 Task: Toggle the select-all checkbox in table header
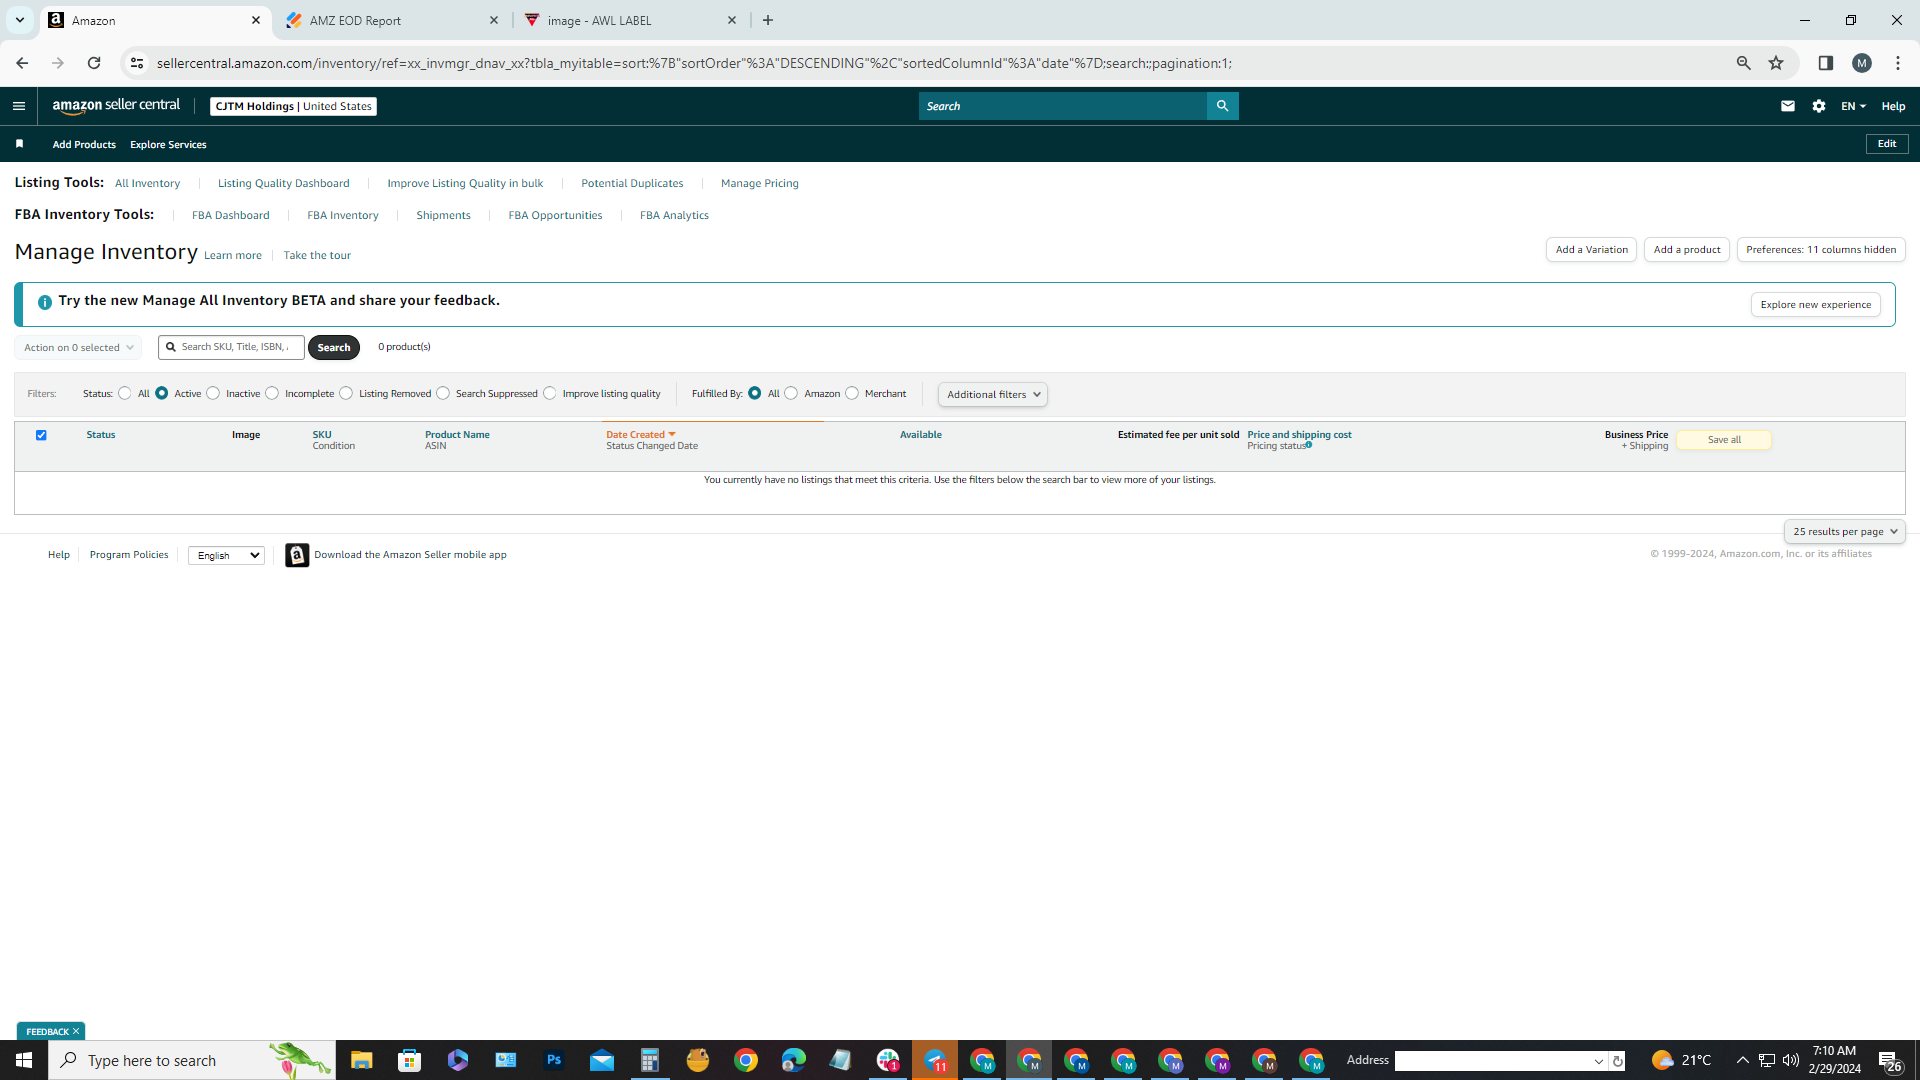coord(41,435)
